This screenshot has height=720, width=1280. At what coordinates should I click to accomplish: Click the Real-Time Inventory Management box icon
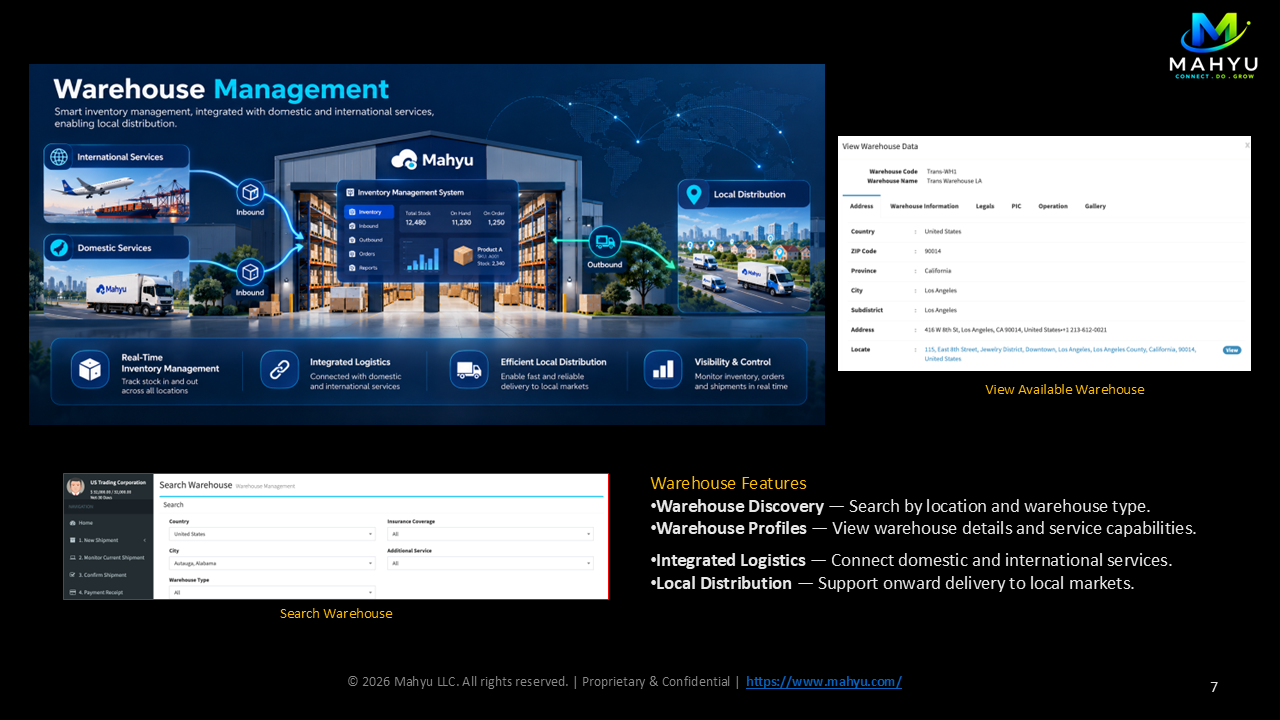(x=90, y=369)
